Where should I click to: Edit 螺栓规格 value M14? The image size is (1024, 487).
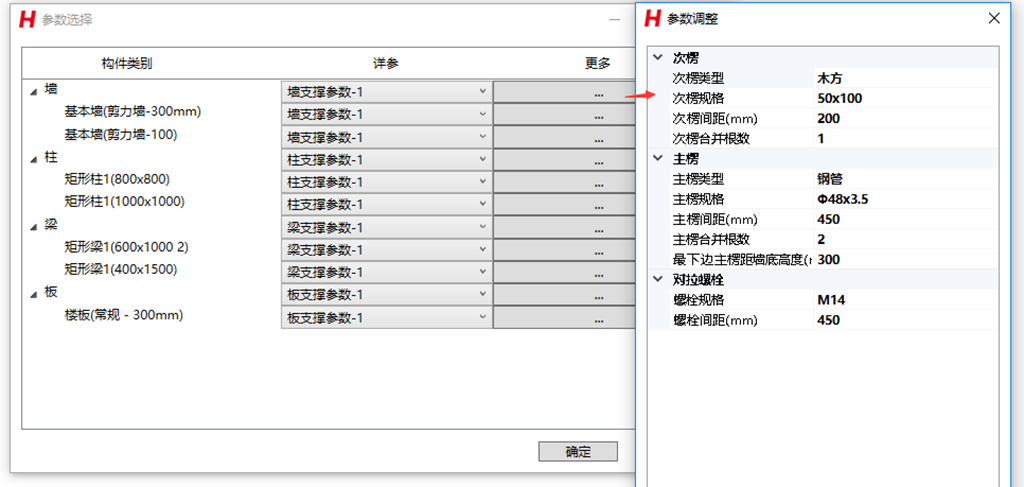[906, 300]
